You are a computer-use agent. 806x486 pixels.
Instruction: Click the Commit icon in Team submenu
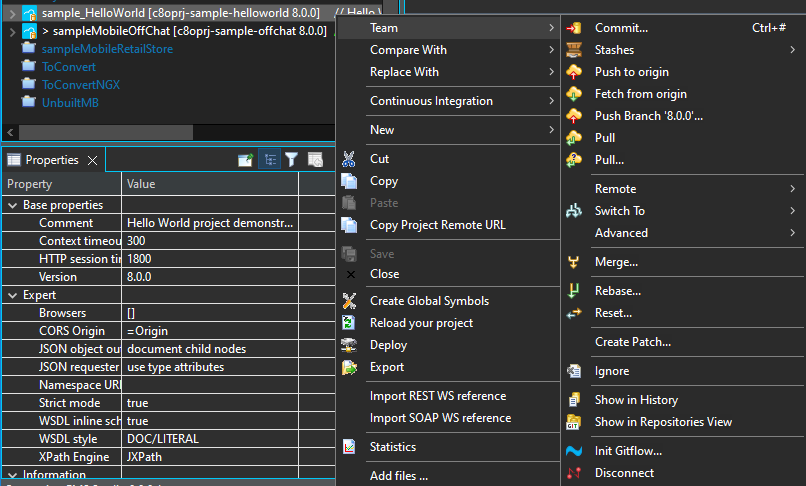point(574,28)
